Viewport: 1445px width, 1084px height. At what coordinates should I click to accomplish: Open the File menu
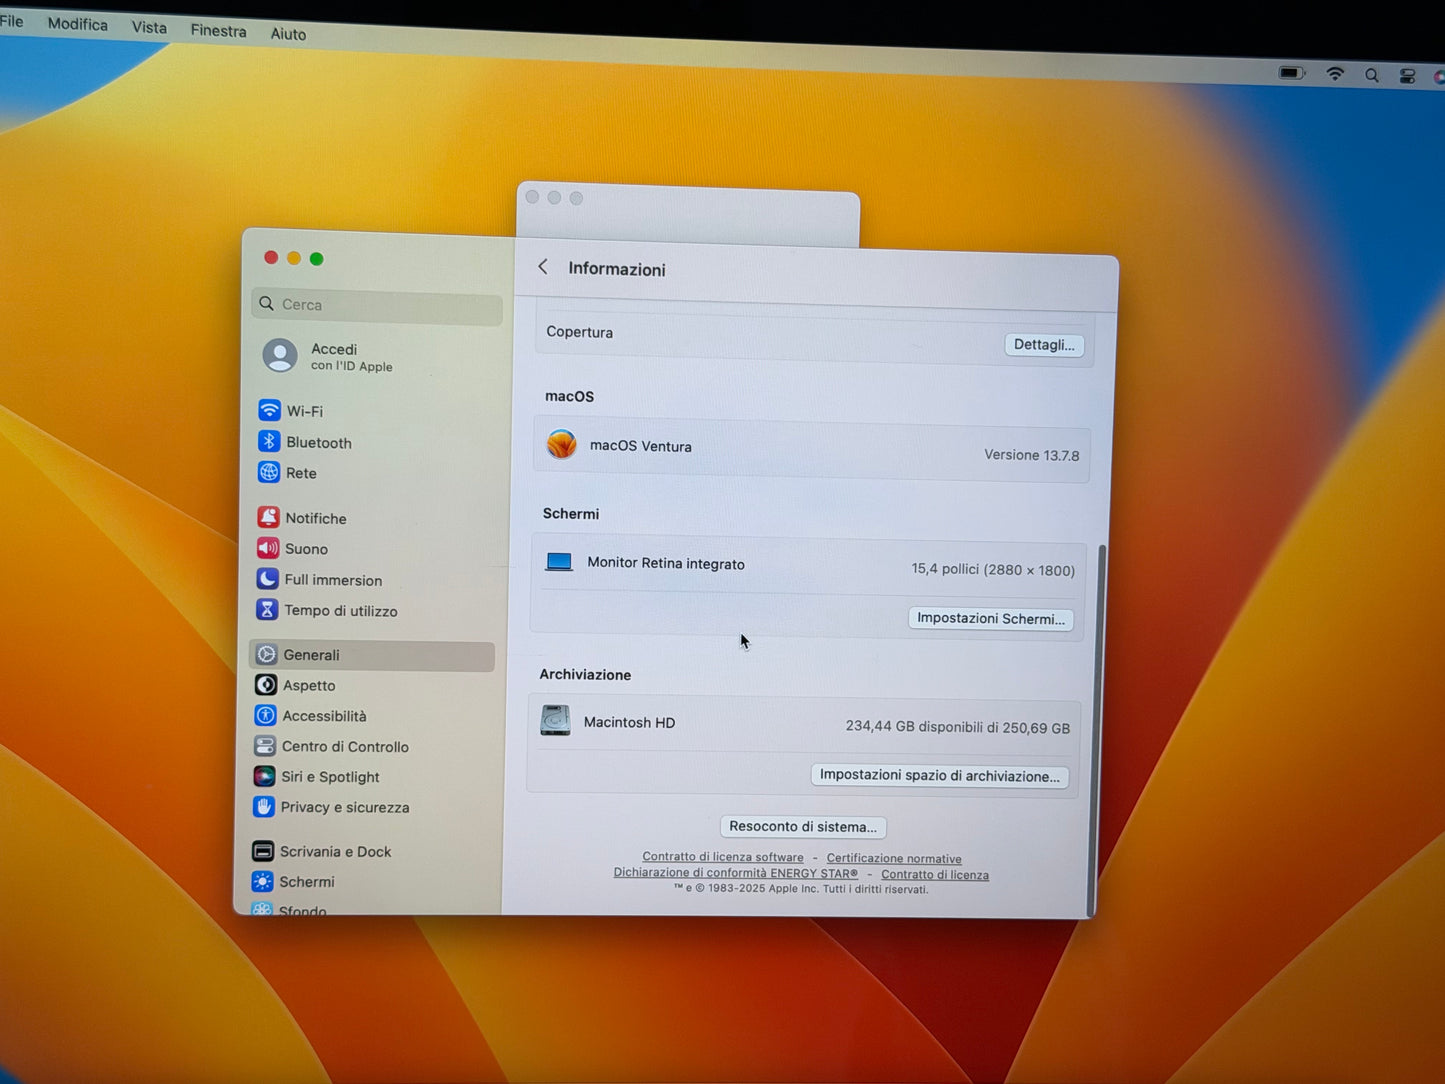pyautogui.click(x=12, y=21)
